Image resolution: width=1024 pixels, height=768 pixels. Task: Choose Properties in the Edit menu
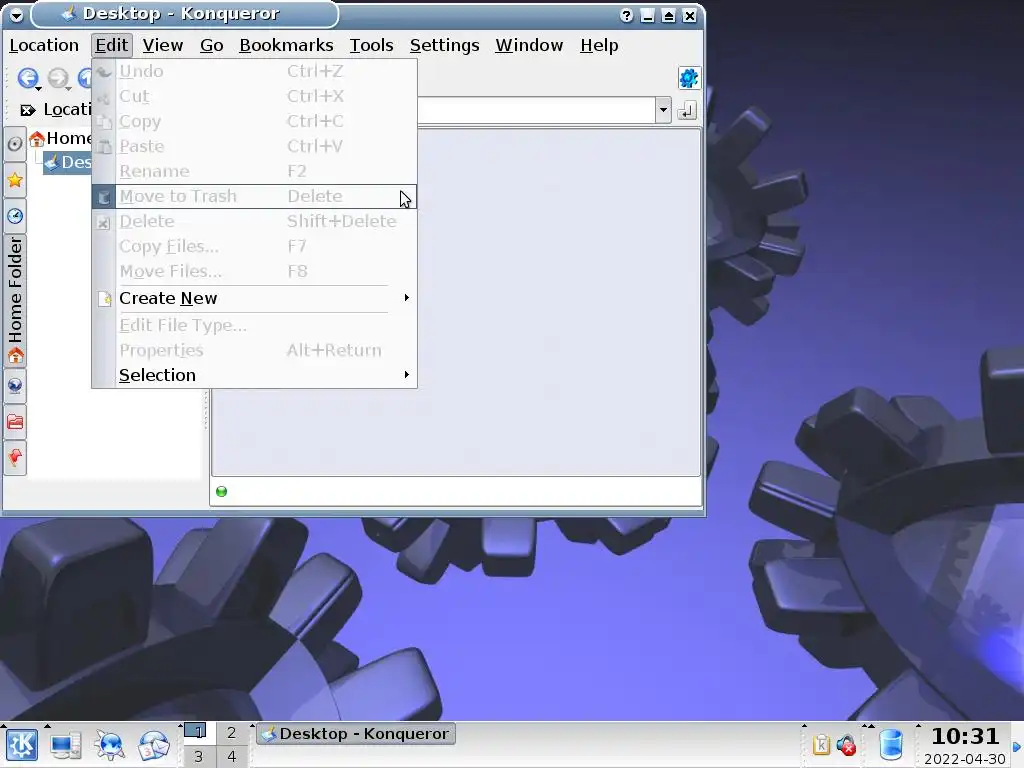pos(254,350)
